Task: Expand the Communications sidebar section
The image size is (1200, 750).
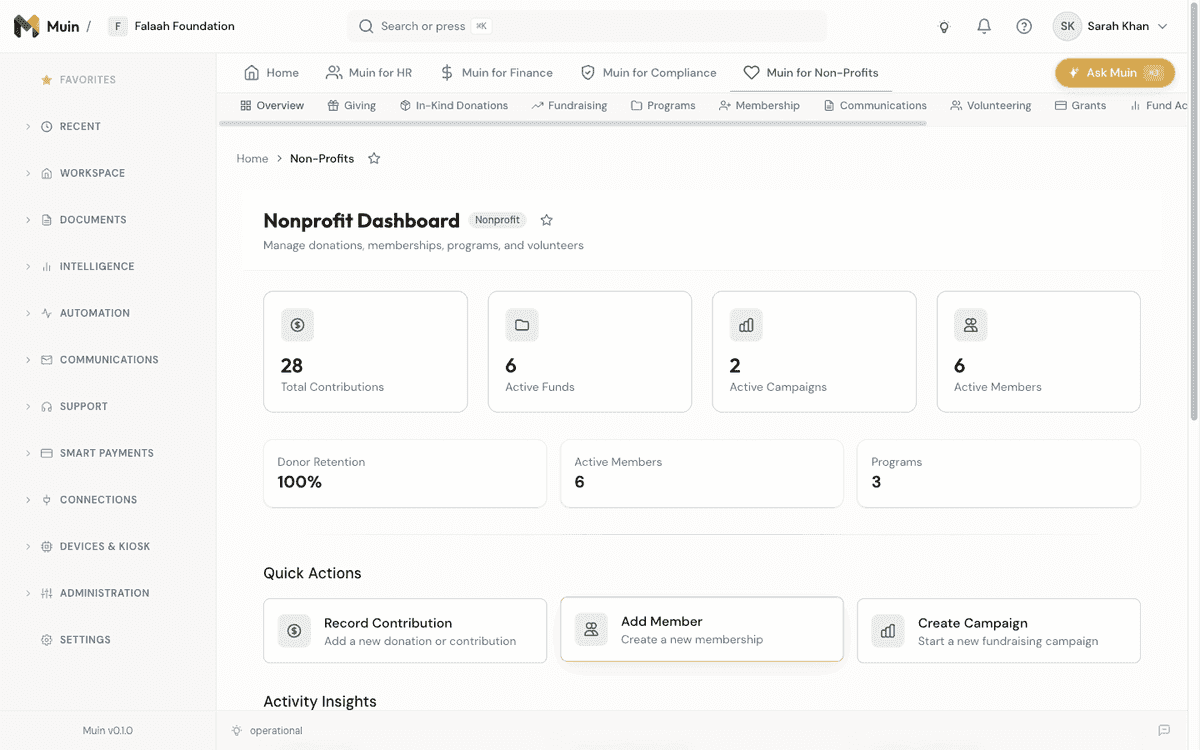Action: 28,360
